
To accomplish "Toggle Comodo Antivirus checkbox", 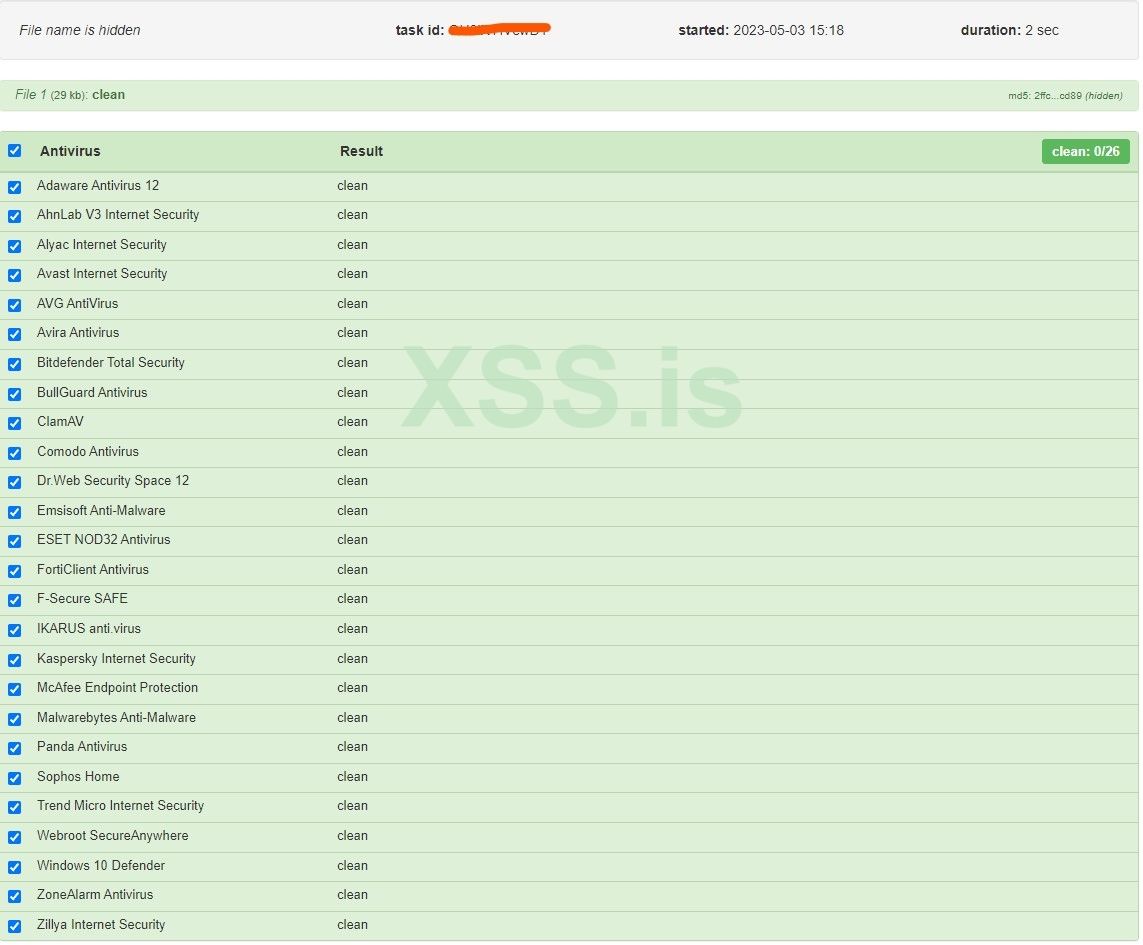I will [x=15, y=454].
